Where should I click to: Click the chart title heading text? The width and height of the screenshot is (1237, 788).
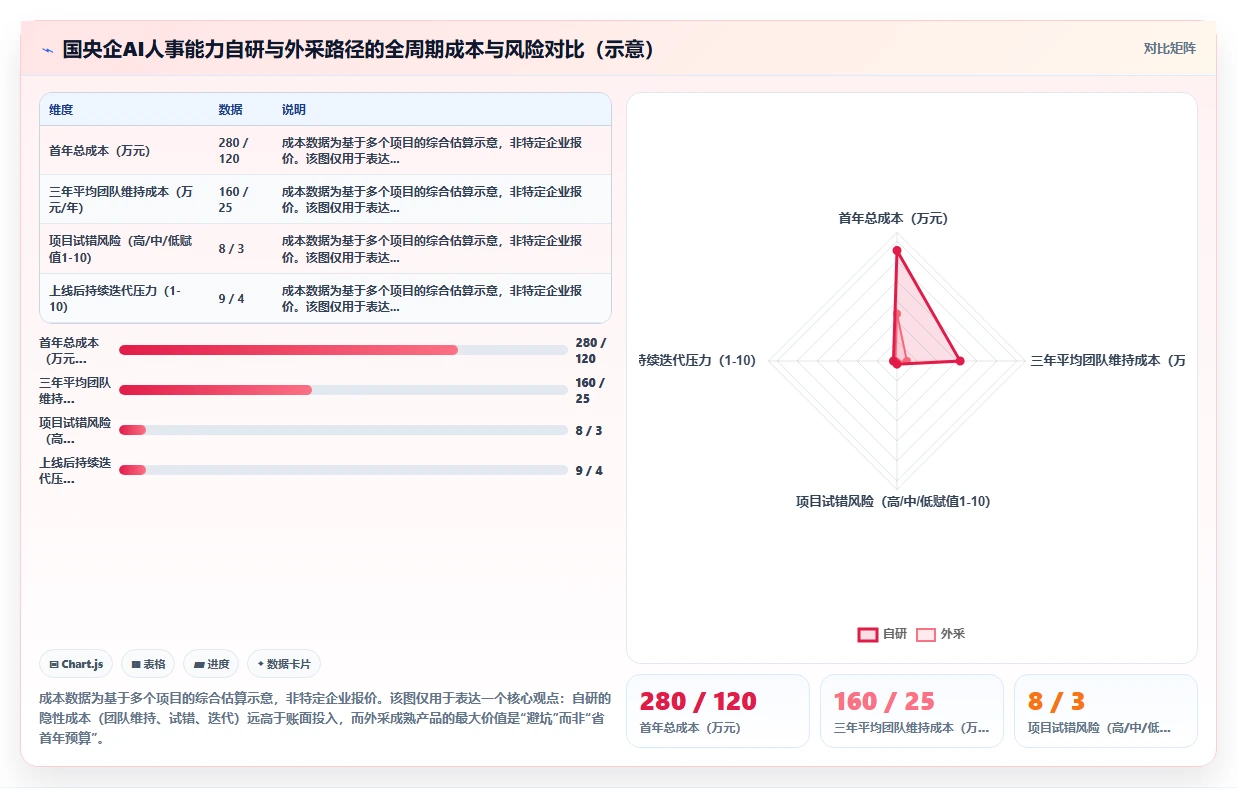(360, 49)
